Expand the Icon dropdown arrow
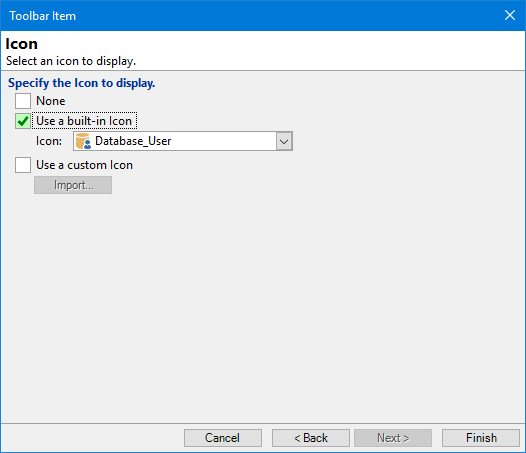 pyautogui.click(x=284, y=141)
